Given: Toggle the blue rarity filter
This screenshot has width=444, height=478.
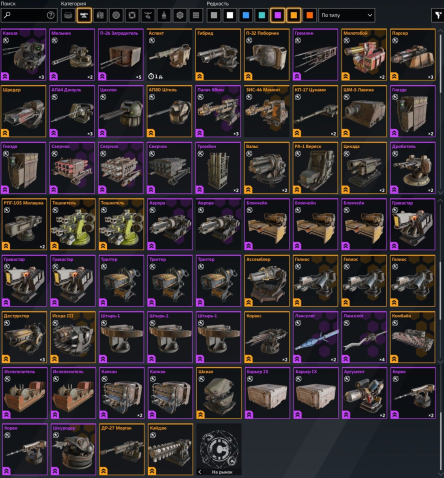Looking at the screenshot, I should [x=246, y=15].
